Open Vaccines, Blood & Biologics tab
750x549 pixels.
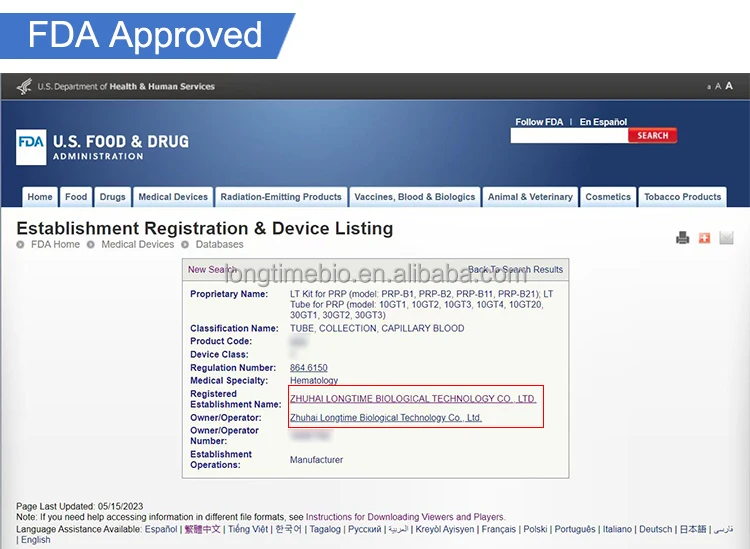pyautogui.click(x=415, y=197)
